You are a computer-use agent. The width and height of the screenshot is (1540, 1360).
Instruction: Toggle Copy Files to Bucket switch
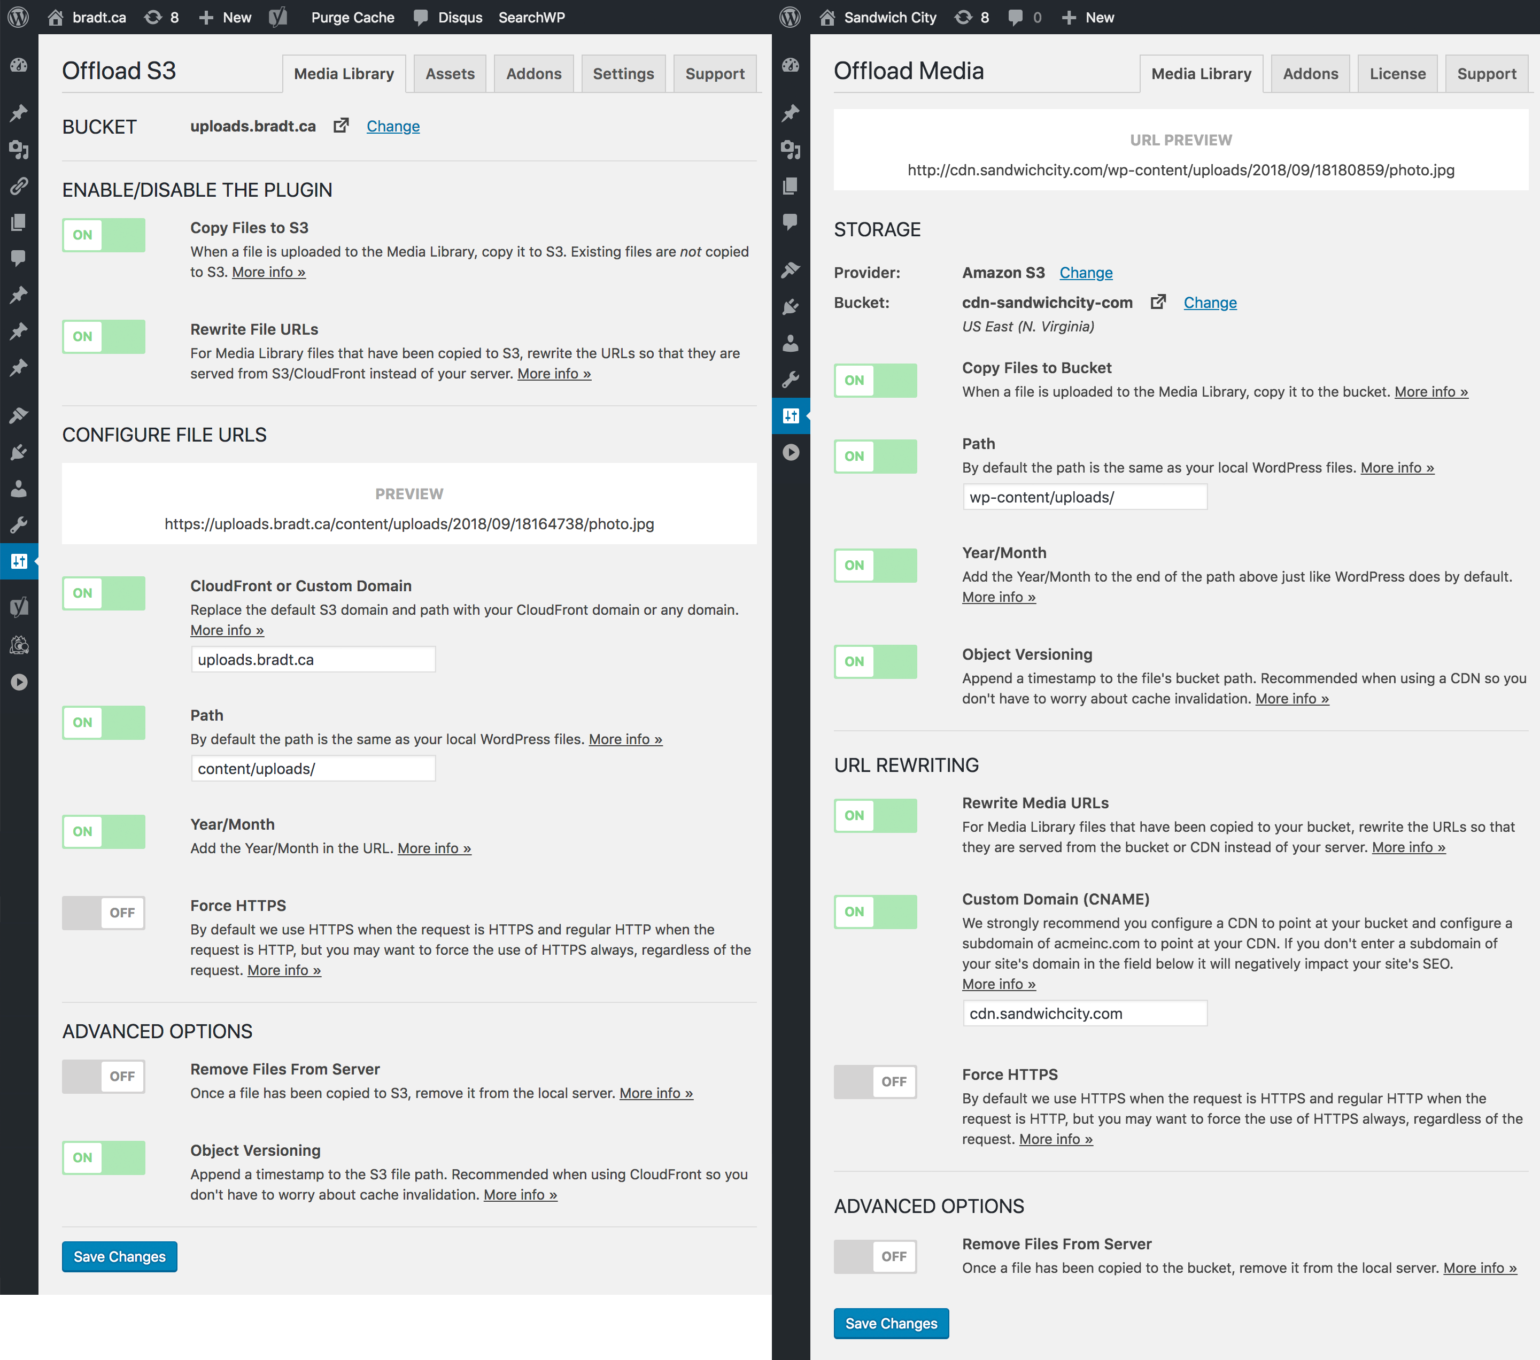point(876,380)
